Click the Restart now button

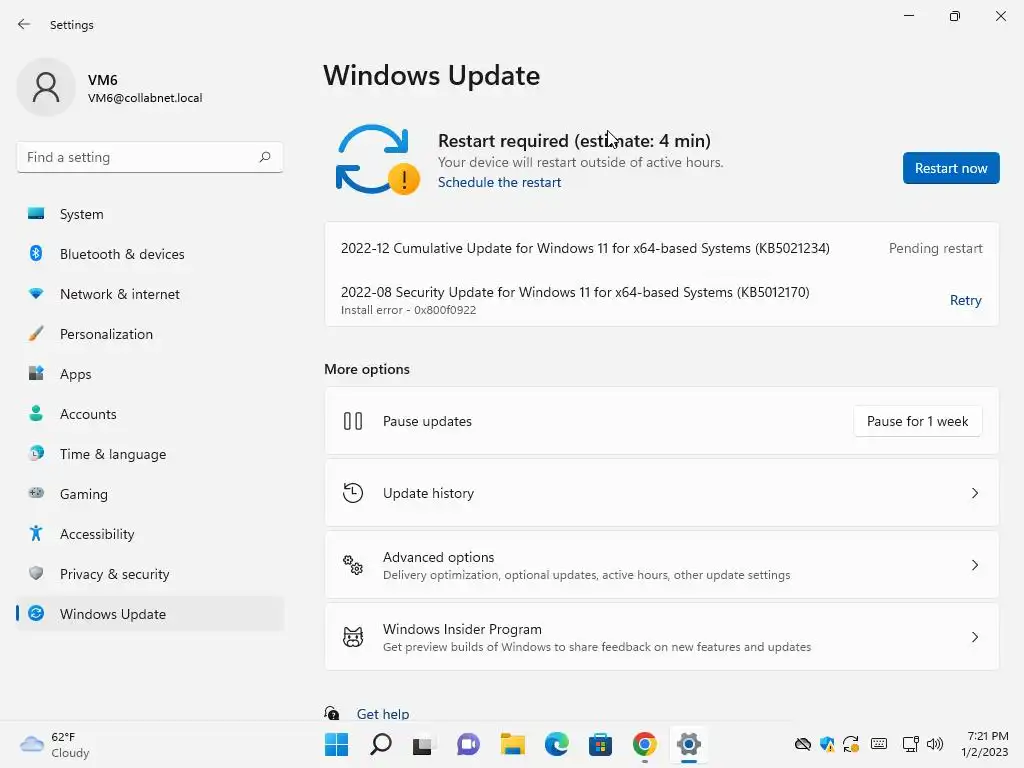[x=951, y=168]
